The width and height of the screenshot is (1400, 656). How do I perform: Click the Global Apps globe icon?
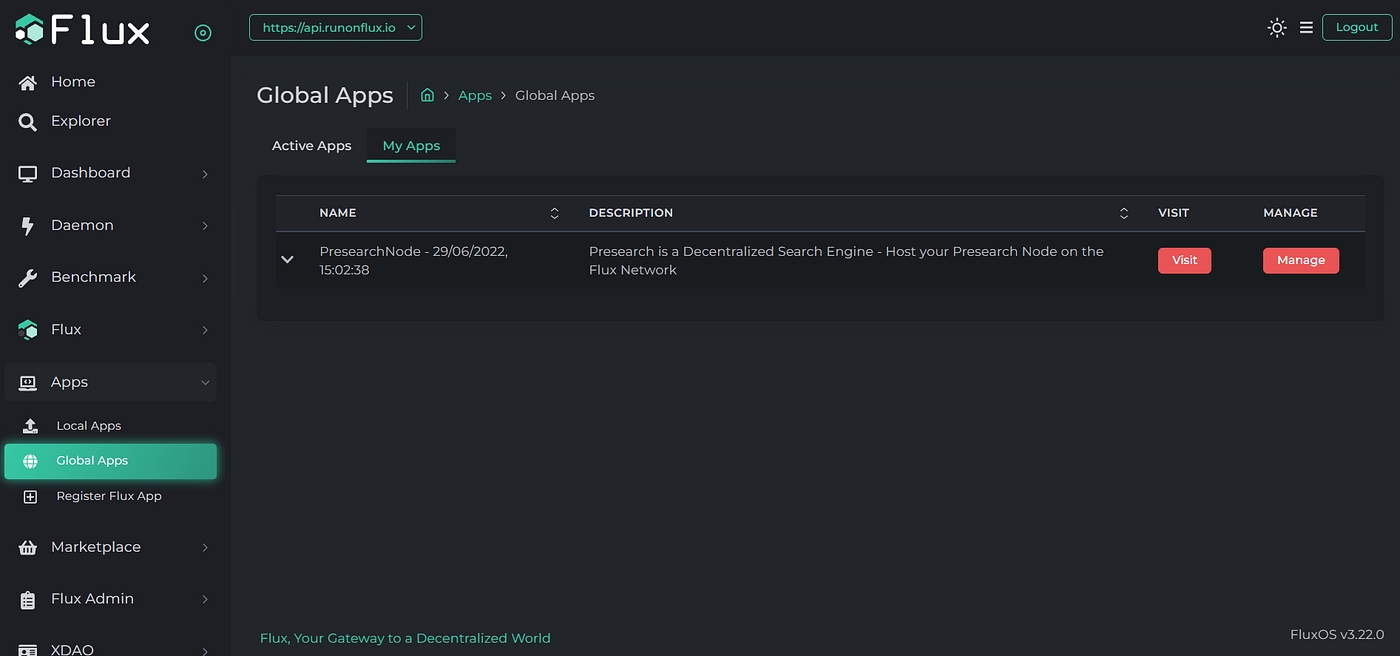point(30,461)
